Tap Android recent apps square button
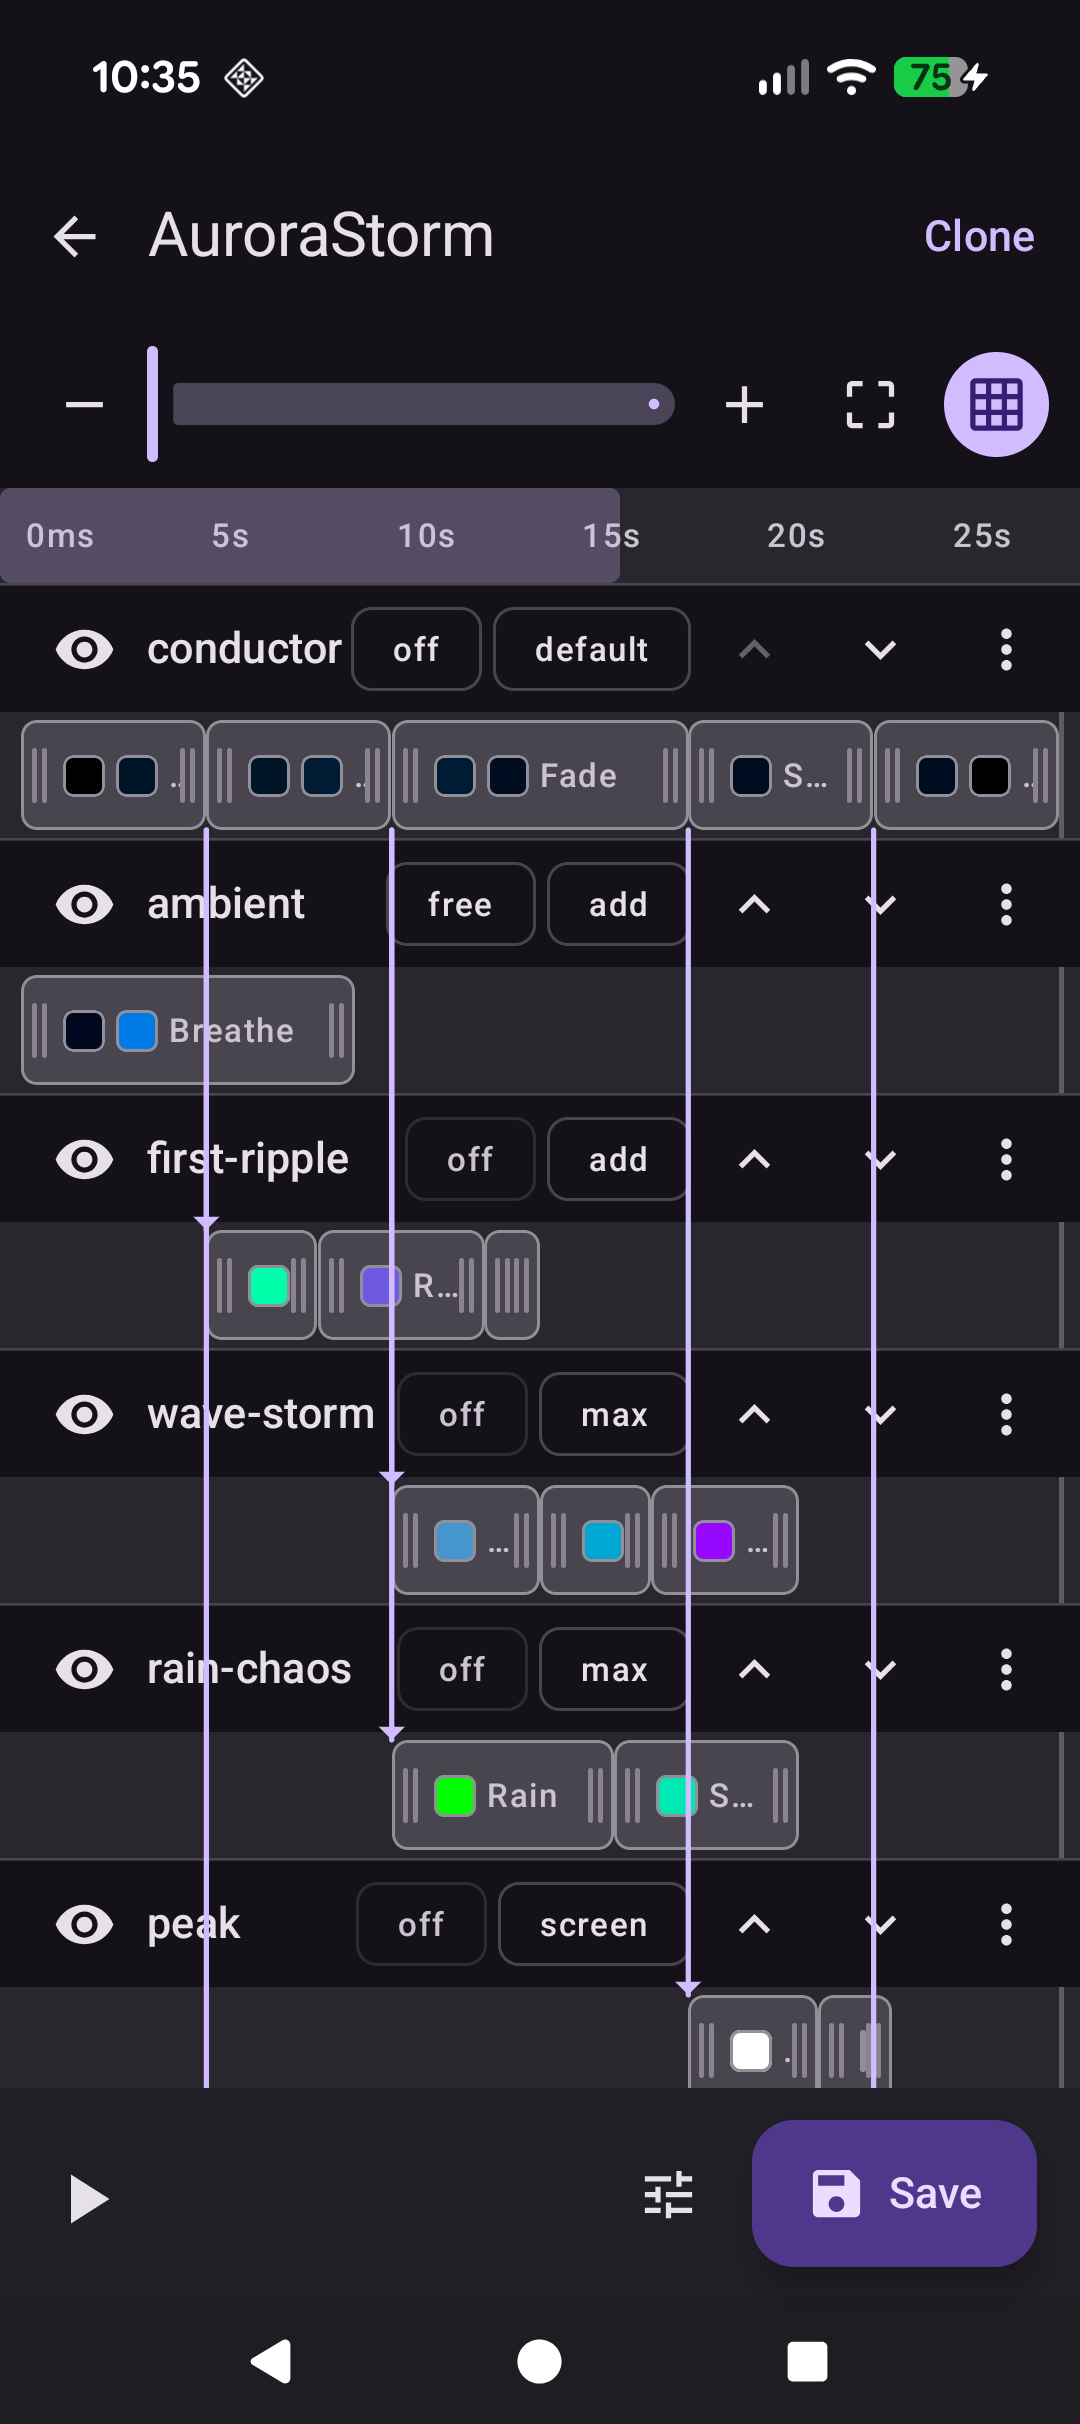This screenshot has height=2424, width=1080. click(807, 2362)
